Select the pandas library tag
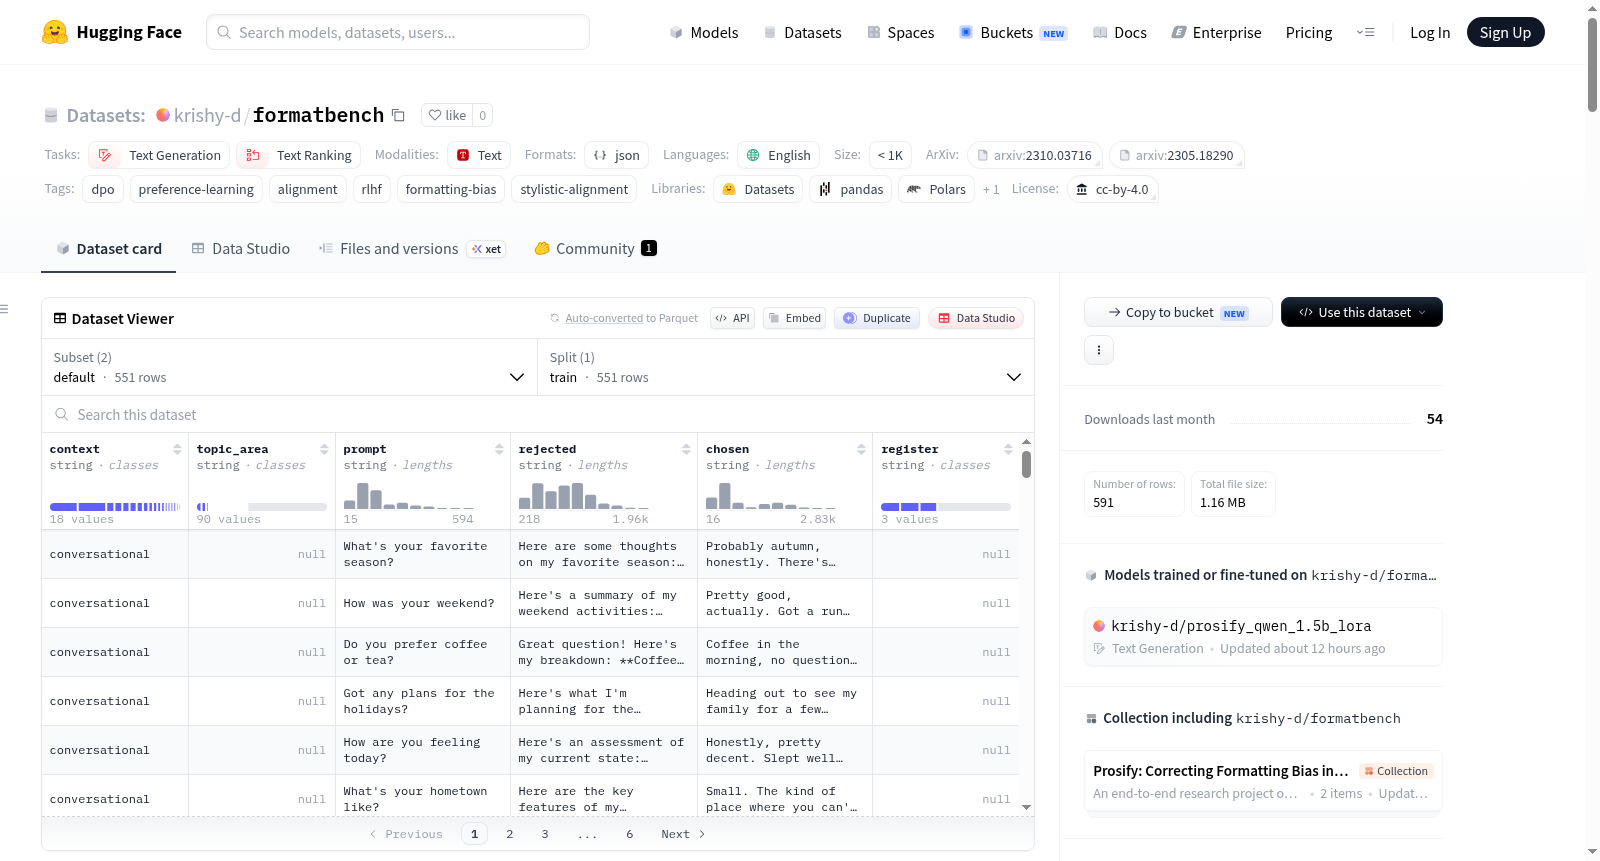The height and width of the screenshot is (861, 1600). pos(850,189)
